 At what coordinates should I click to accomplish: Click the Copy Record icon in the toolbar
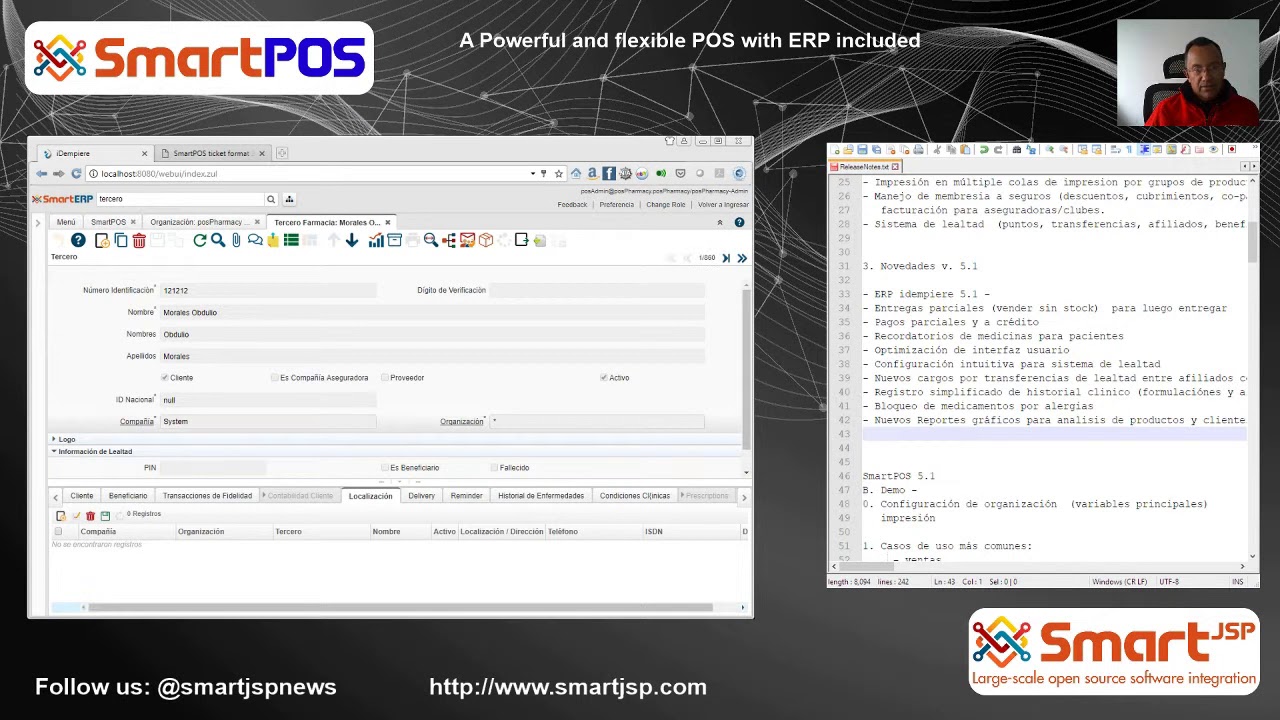tap(121, 240)
